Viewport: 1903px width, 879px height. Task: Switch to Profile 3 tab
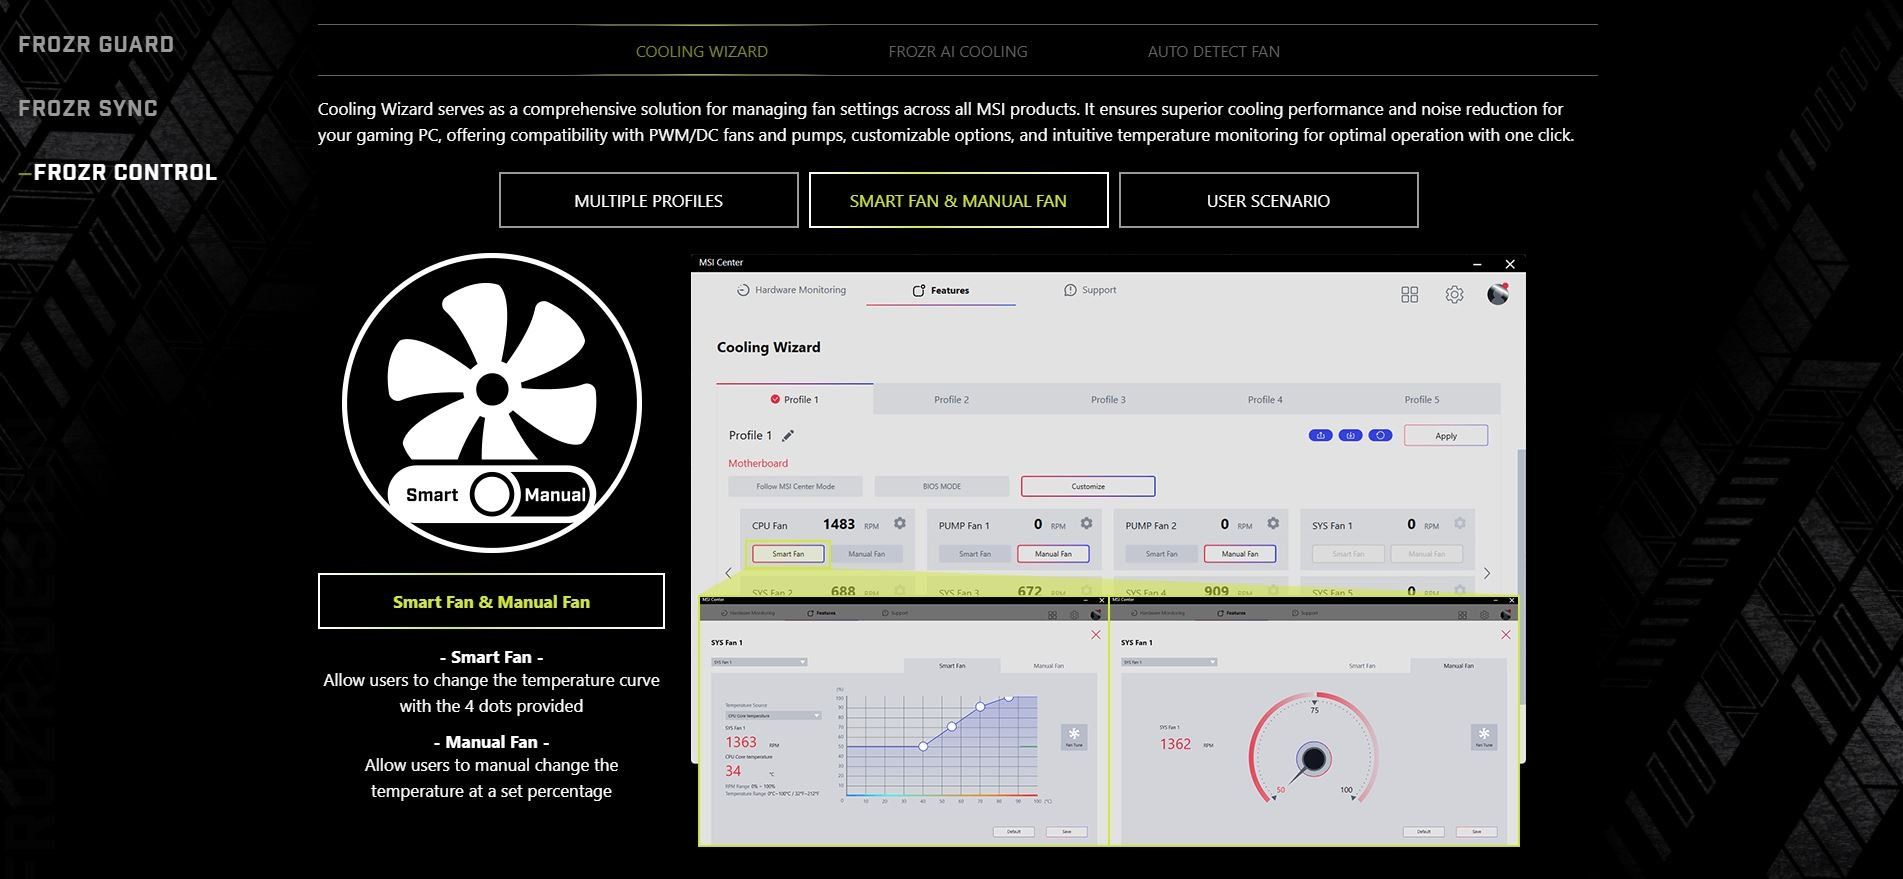(x=1108, y=399)
